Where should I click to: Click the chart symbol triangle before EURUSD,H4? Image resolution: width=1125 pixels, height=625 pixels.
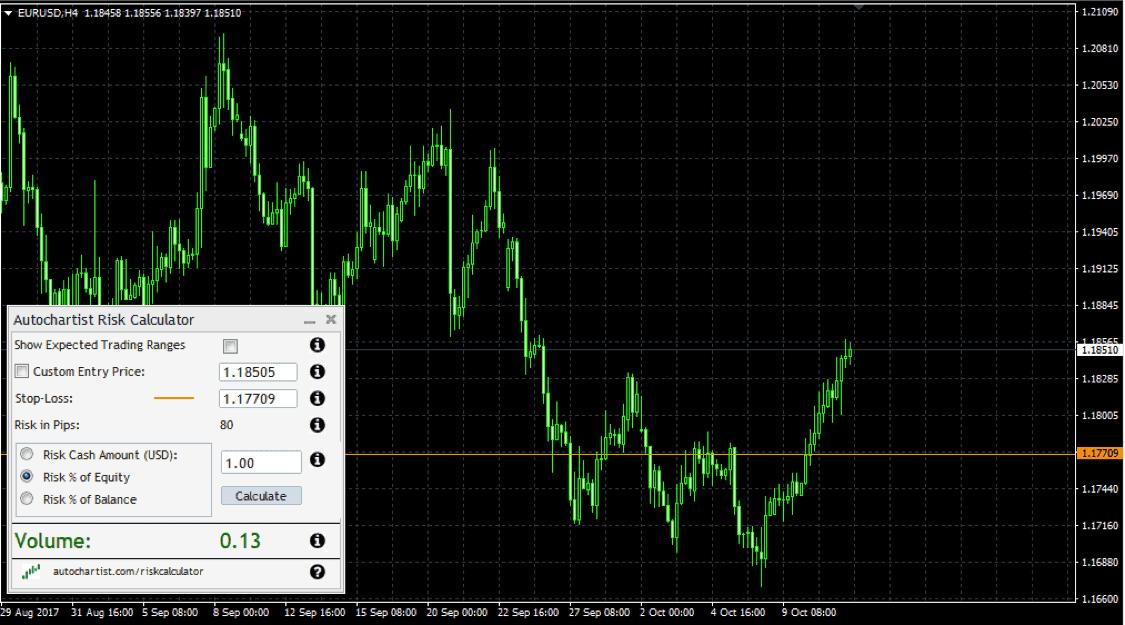coord(8,13)
